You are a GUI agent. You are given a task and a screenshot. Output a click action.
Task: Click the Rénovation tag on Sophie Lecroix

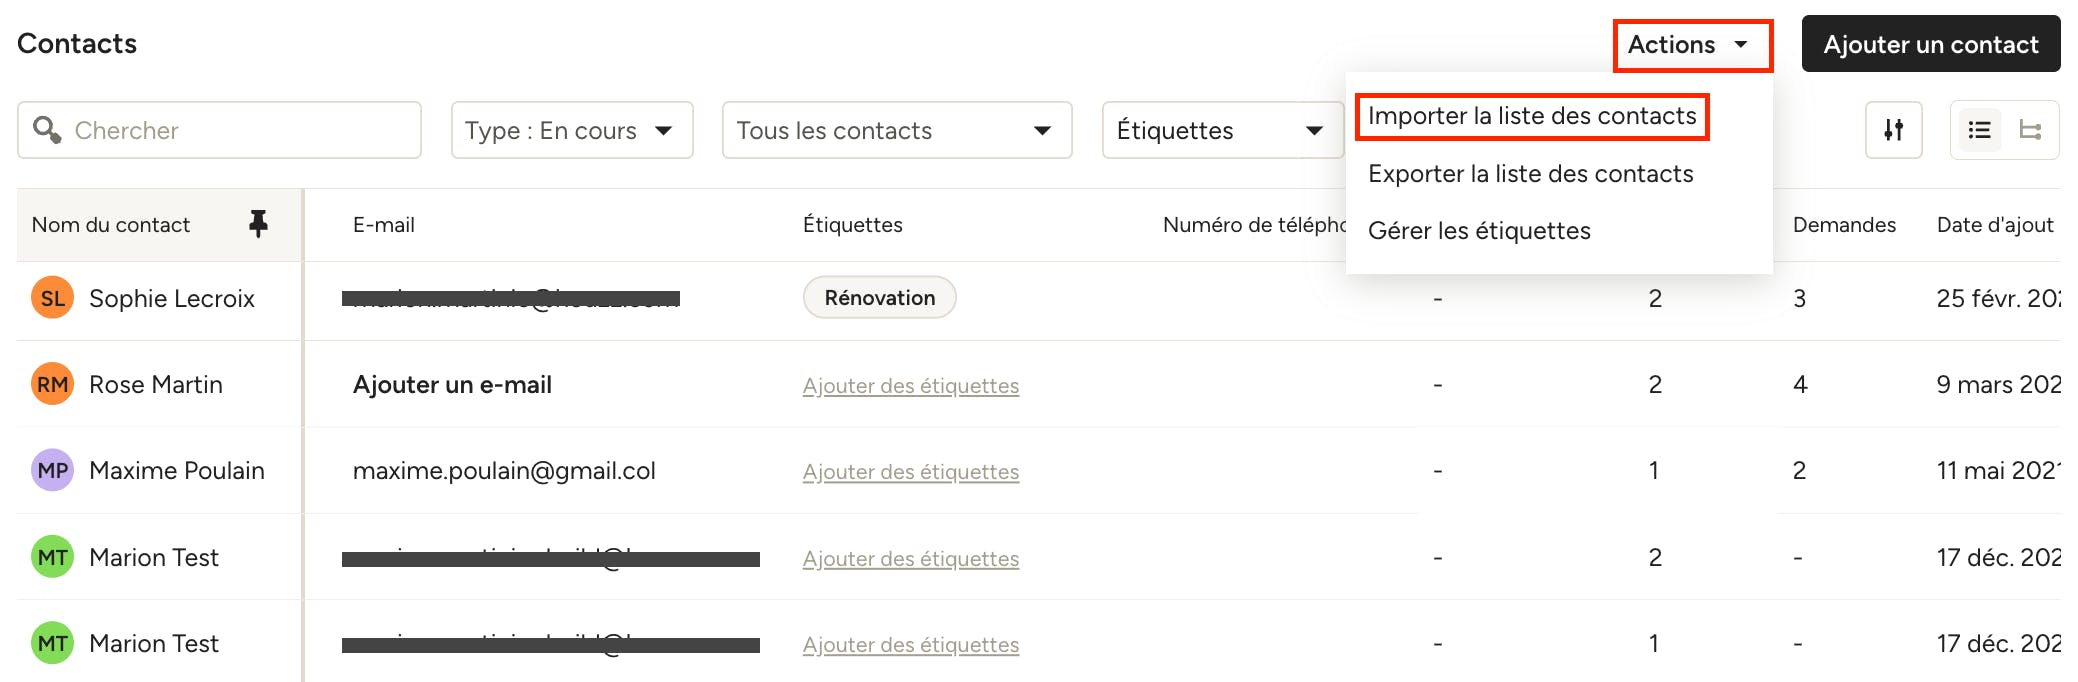(880, 298)
